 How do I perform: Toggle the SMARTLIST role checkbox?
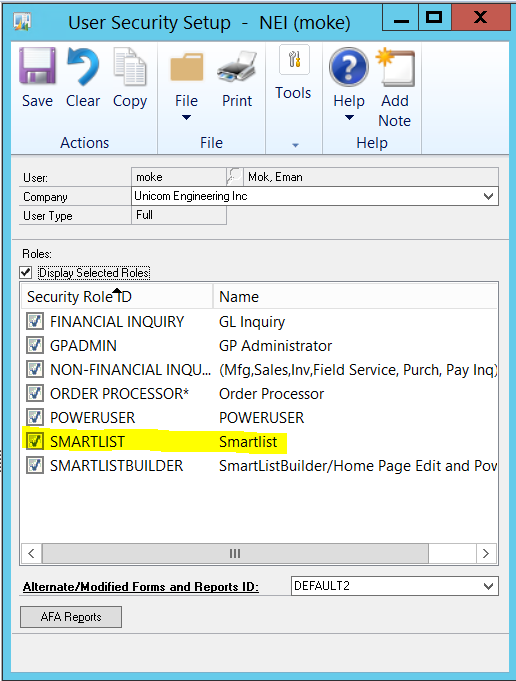click(35, 441)
